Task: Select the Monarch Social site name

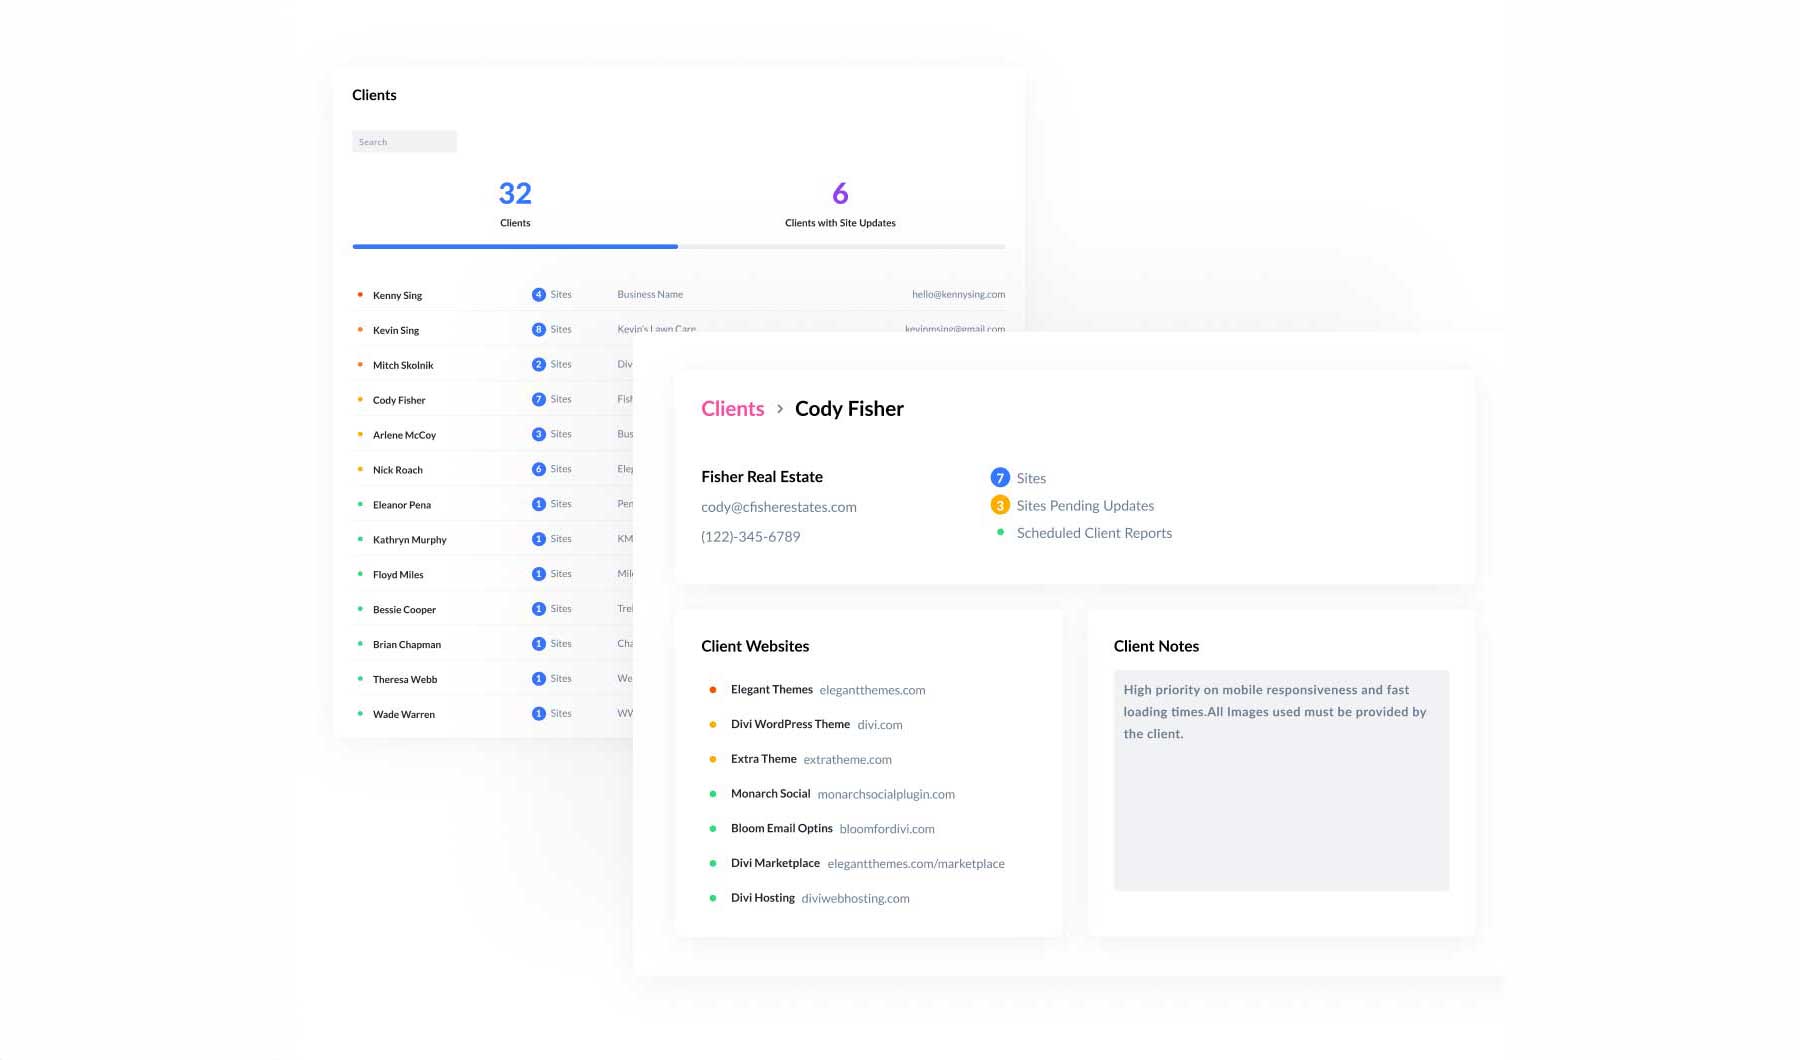Action: [771, 794]
